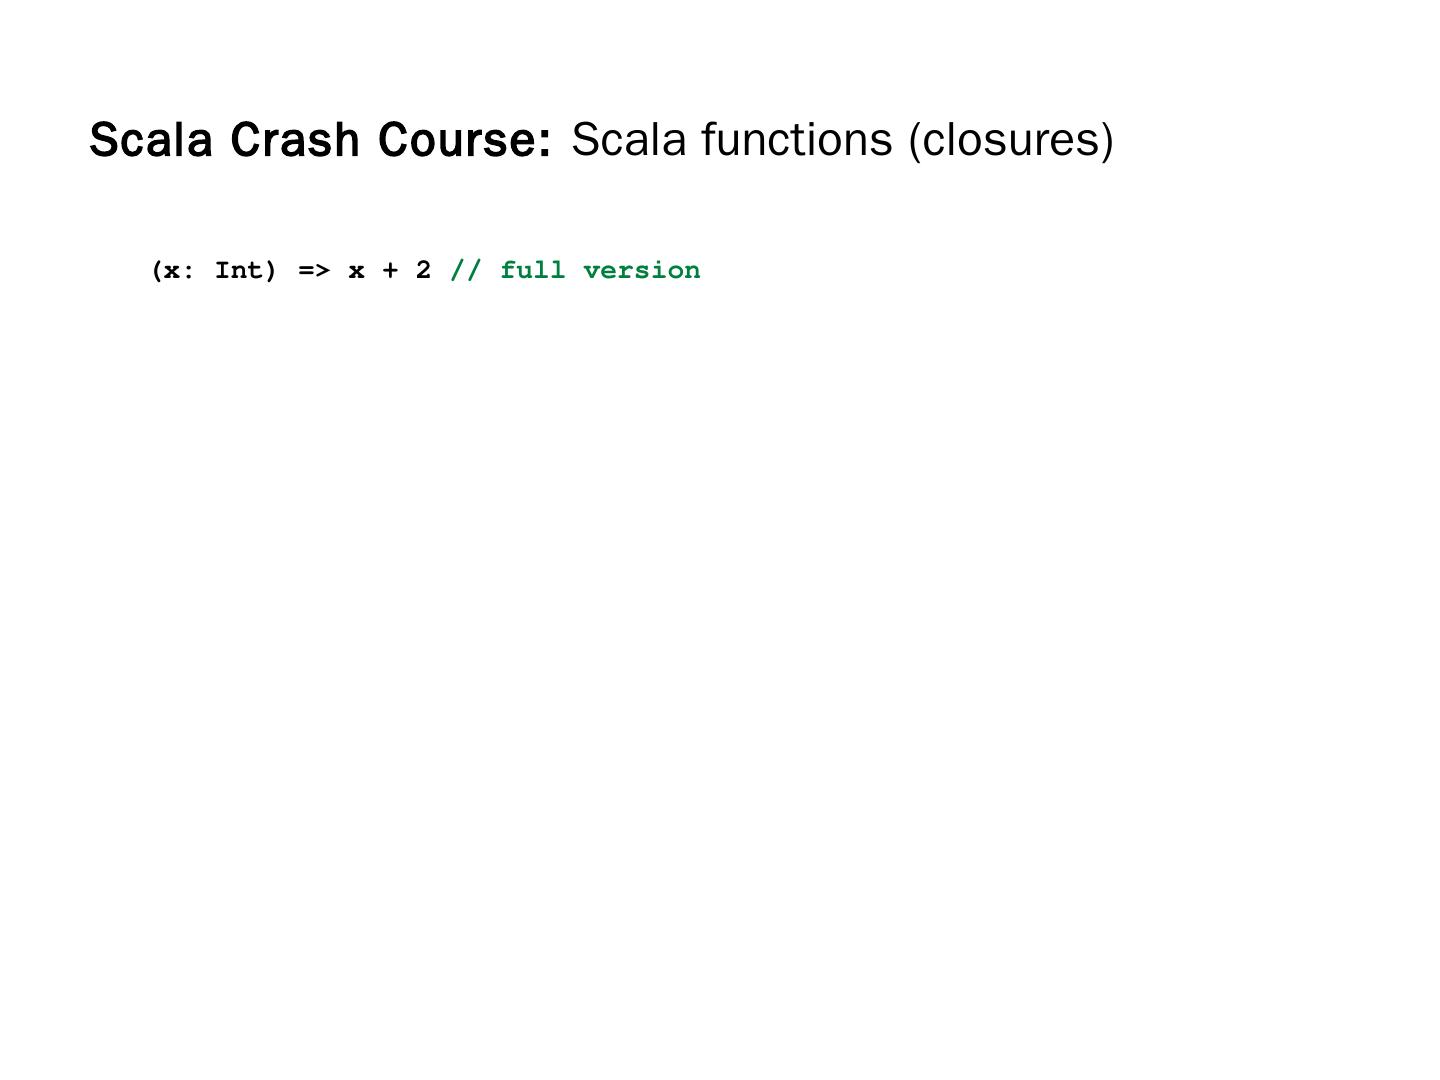Click the "(x:" parameter in the code
Viewport: 1440px width, 1080px height.
172,271
